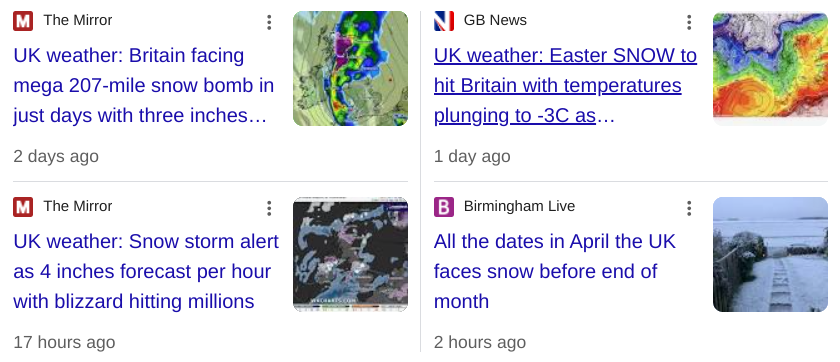Image resolution: width=840 pixels, height=362 pixels.
Task: Click dark WXCharts snow map thumbnail
Action: coord(350,254)
